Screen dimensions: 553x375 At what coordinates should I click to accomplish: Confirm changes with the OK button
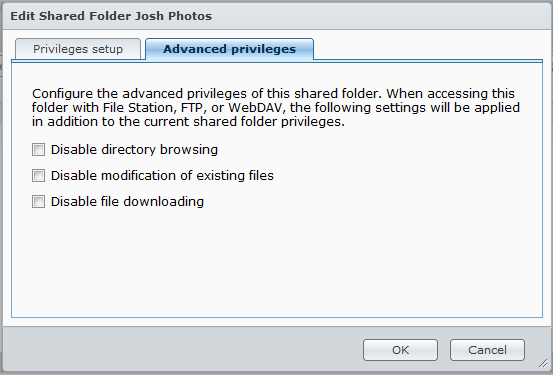coord(400,350)
